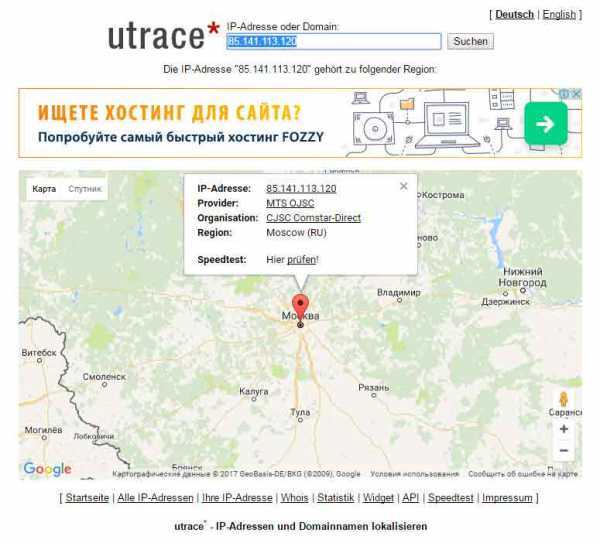Click the green arrow in Fozzy ad
The image size is (600, 543).
[x=545, y=124]
